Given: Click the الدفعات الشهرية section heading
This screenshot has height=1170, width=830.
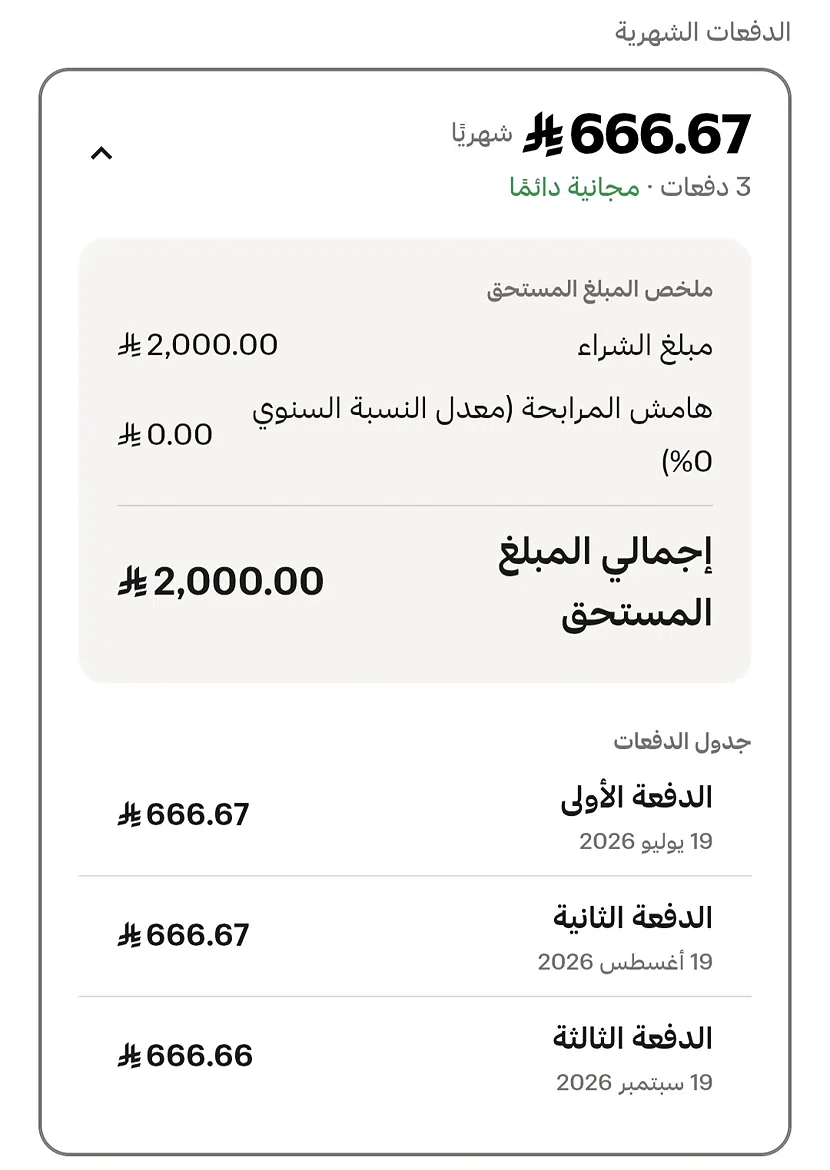Looking at the screenshot, I should (x=702, y=32).
